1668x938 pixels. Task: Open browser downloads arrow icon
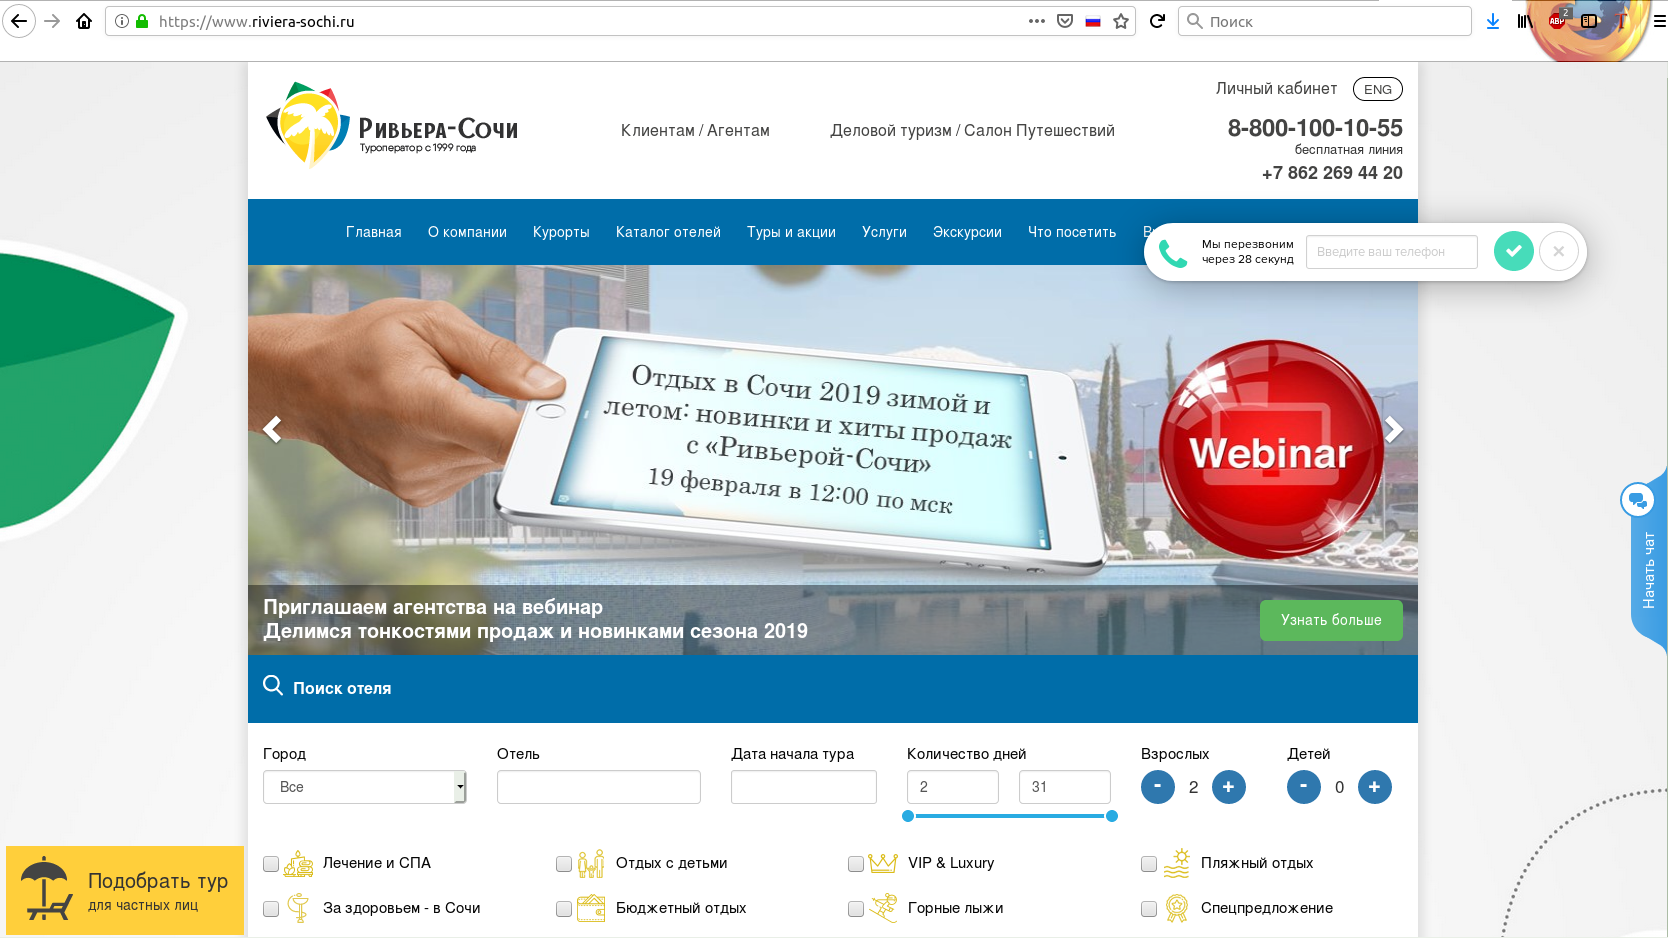point(1493,21)
